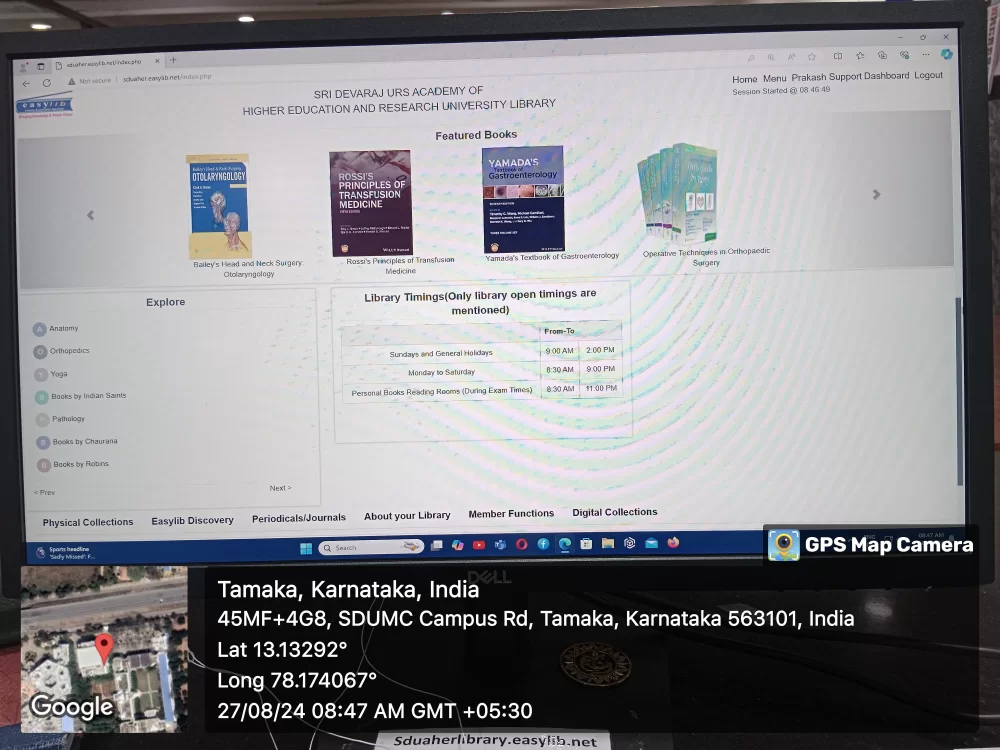The width and height of the screenshot is (1000, 750).
Task: Click the taskbar Search box
Action: tap(371, 547)
